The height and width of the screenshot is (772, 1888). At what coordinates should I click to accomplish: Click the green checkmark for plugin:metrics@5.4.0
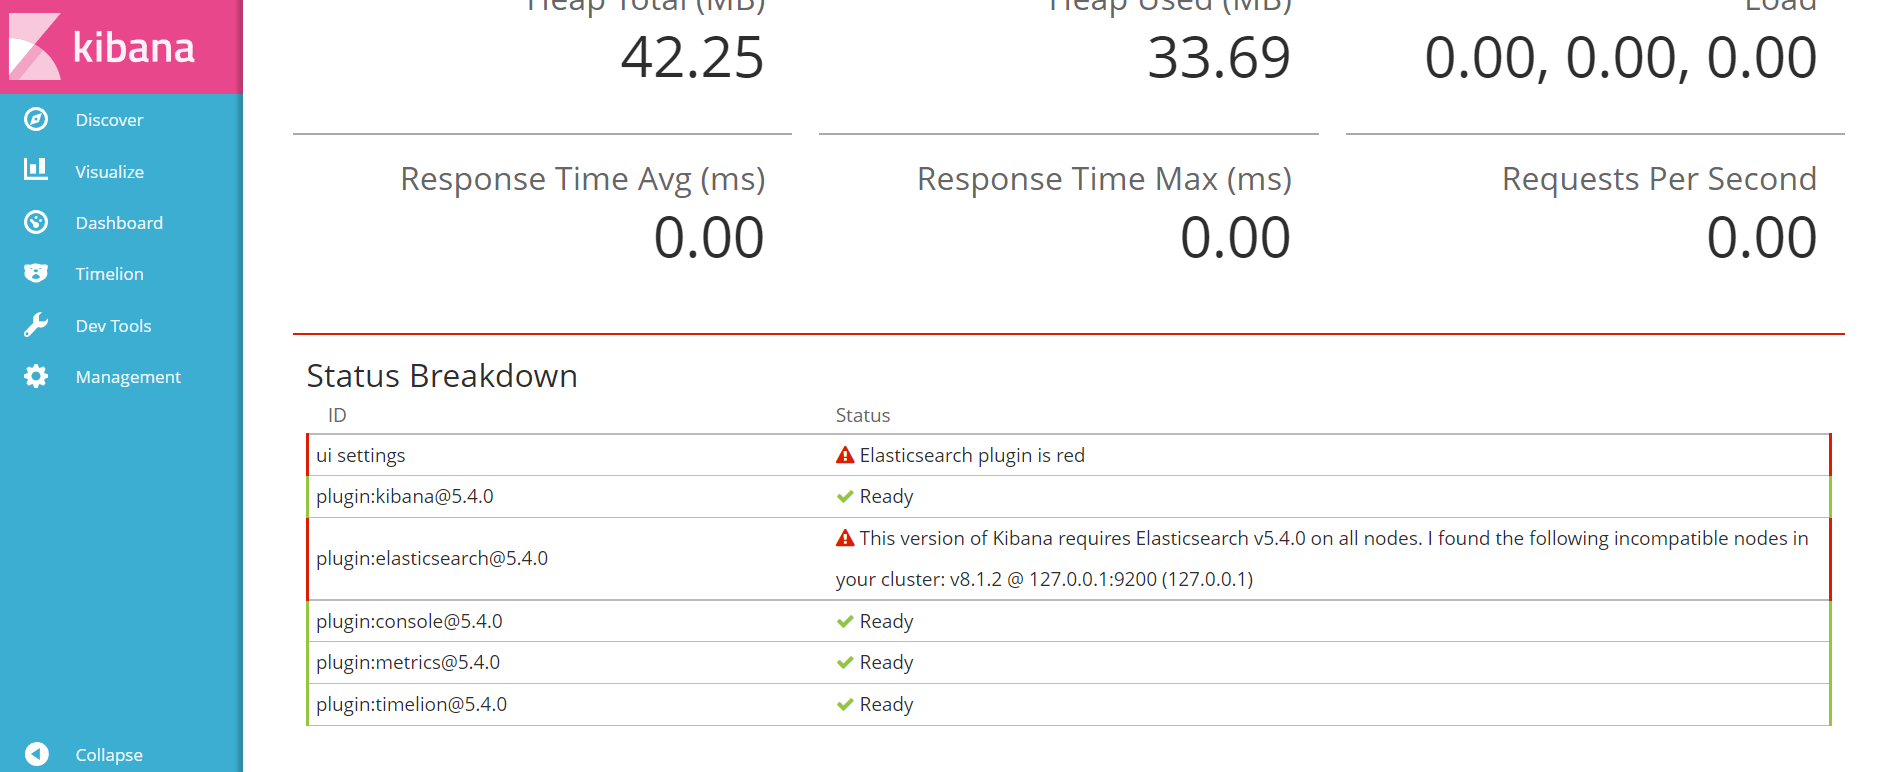(845, 663)
